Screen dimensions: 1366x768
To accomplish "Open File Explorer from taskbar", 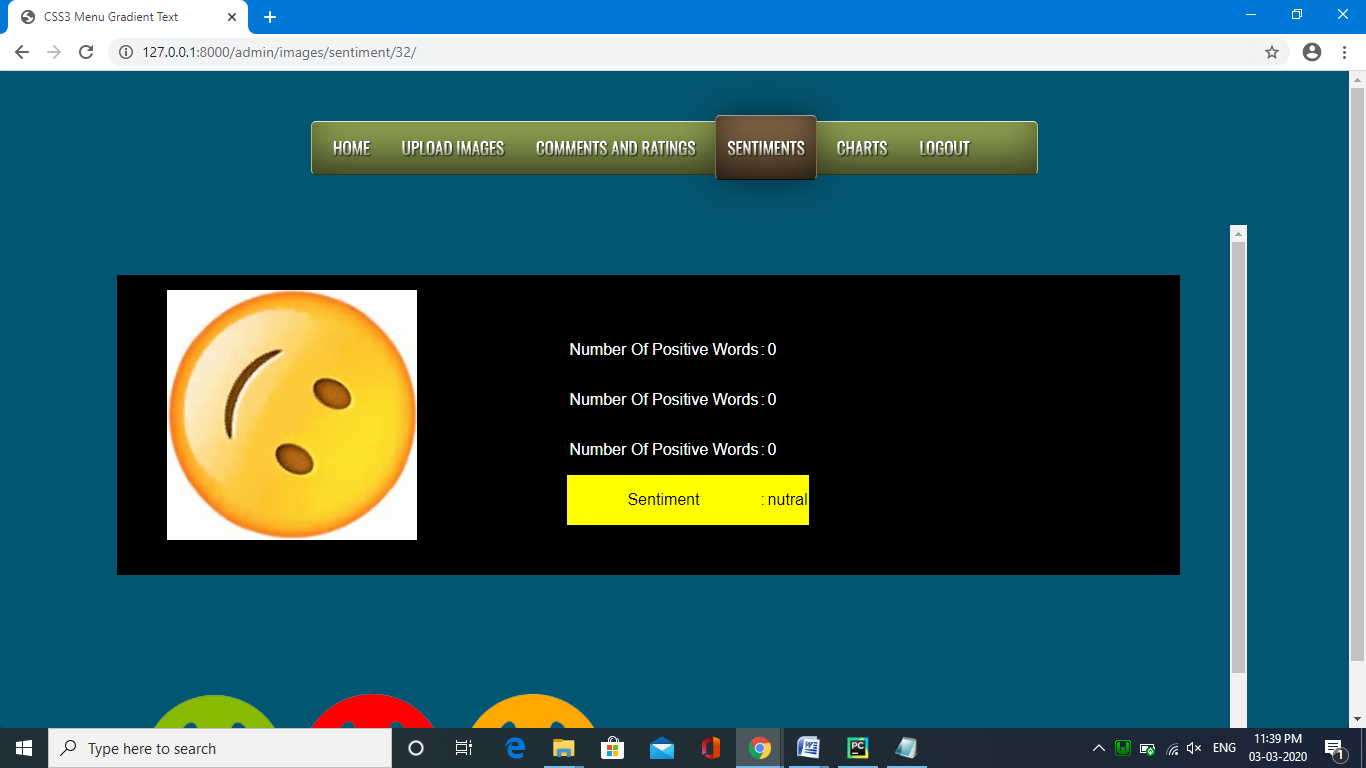I will click(564, 748).
